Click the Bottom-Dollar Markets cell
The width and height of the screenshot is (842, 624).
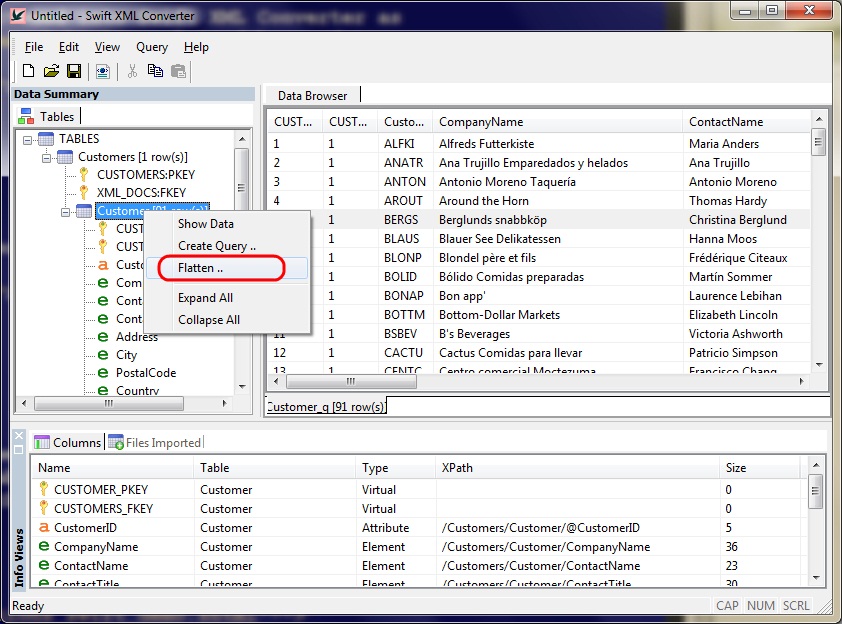click(557, 315)
